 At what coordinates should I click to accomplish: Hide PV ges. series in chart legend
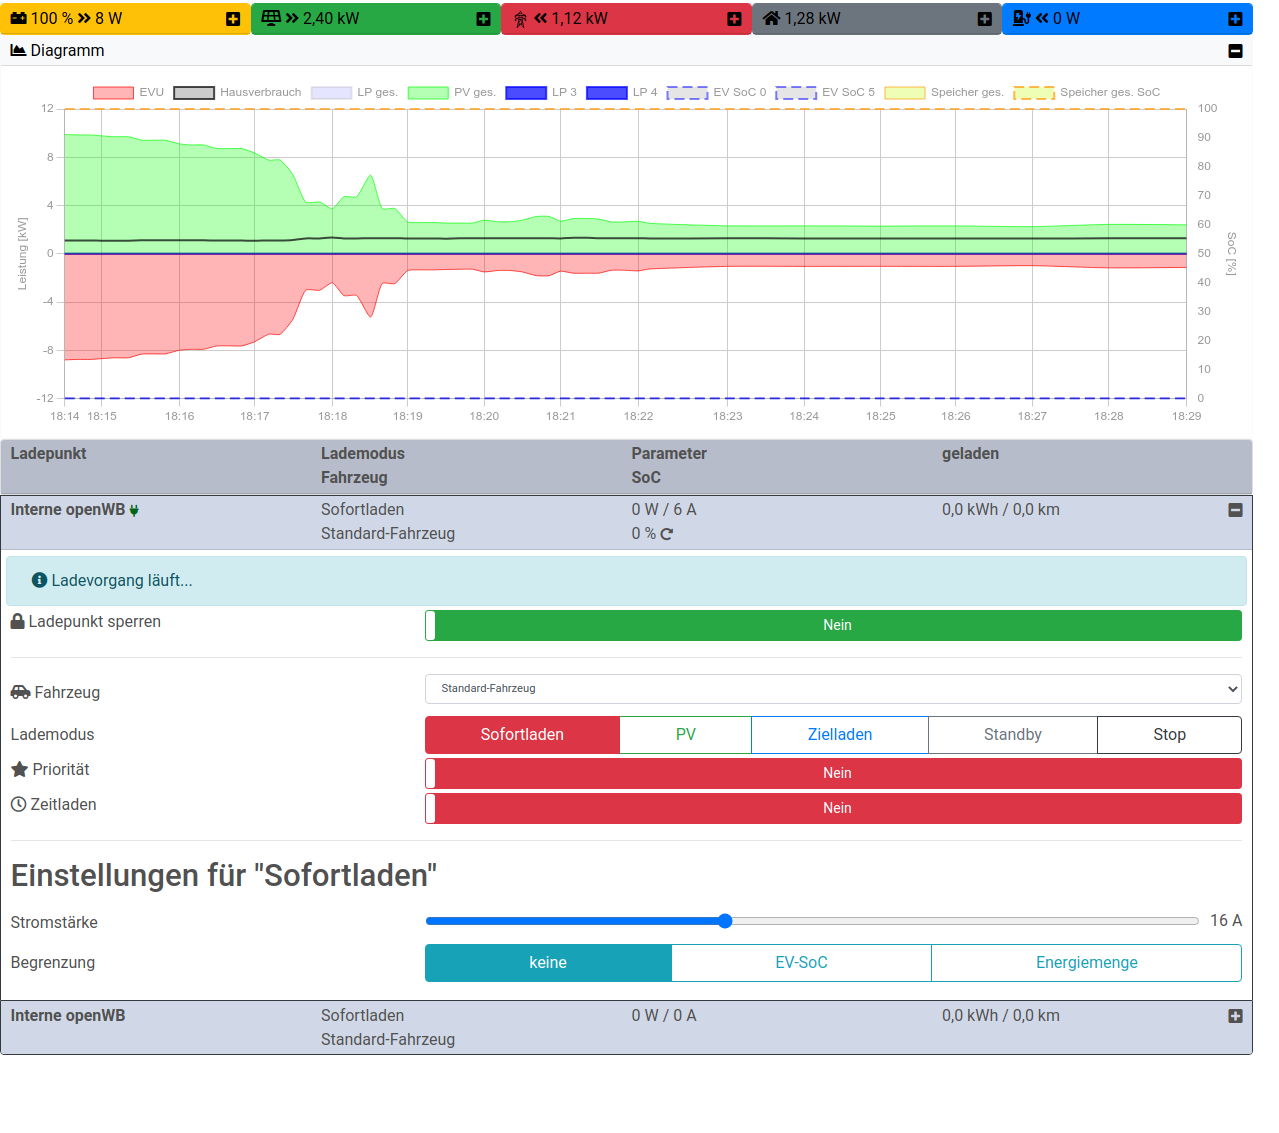point(428,93)
